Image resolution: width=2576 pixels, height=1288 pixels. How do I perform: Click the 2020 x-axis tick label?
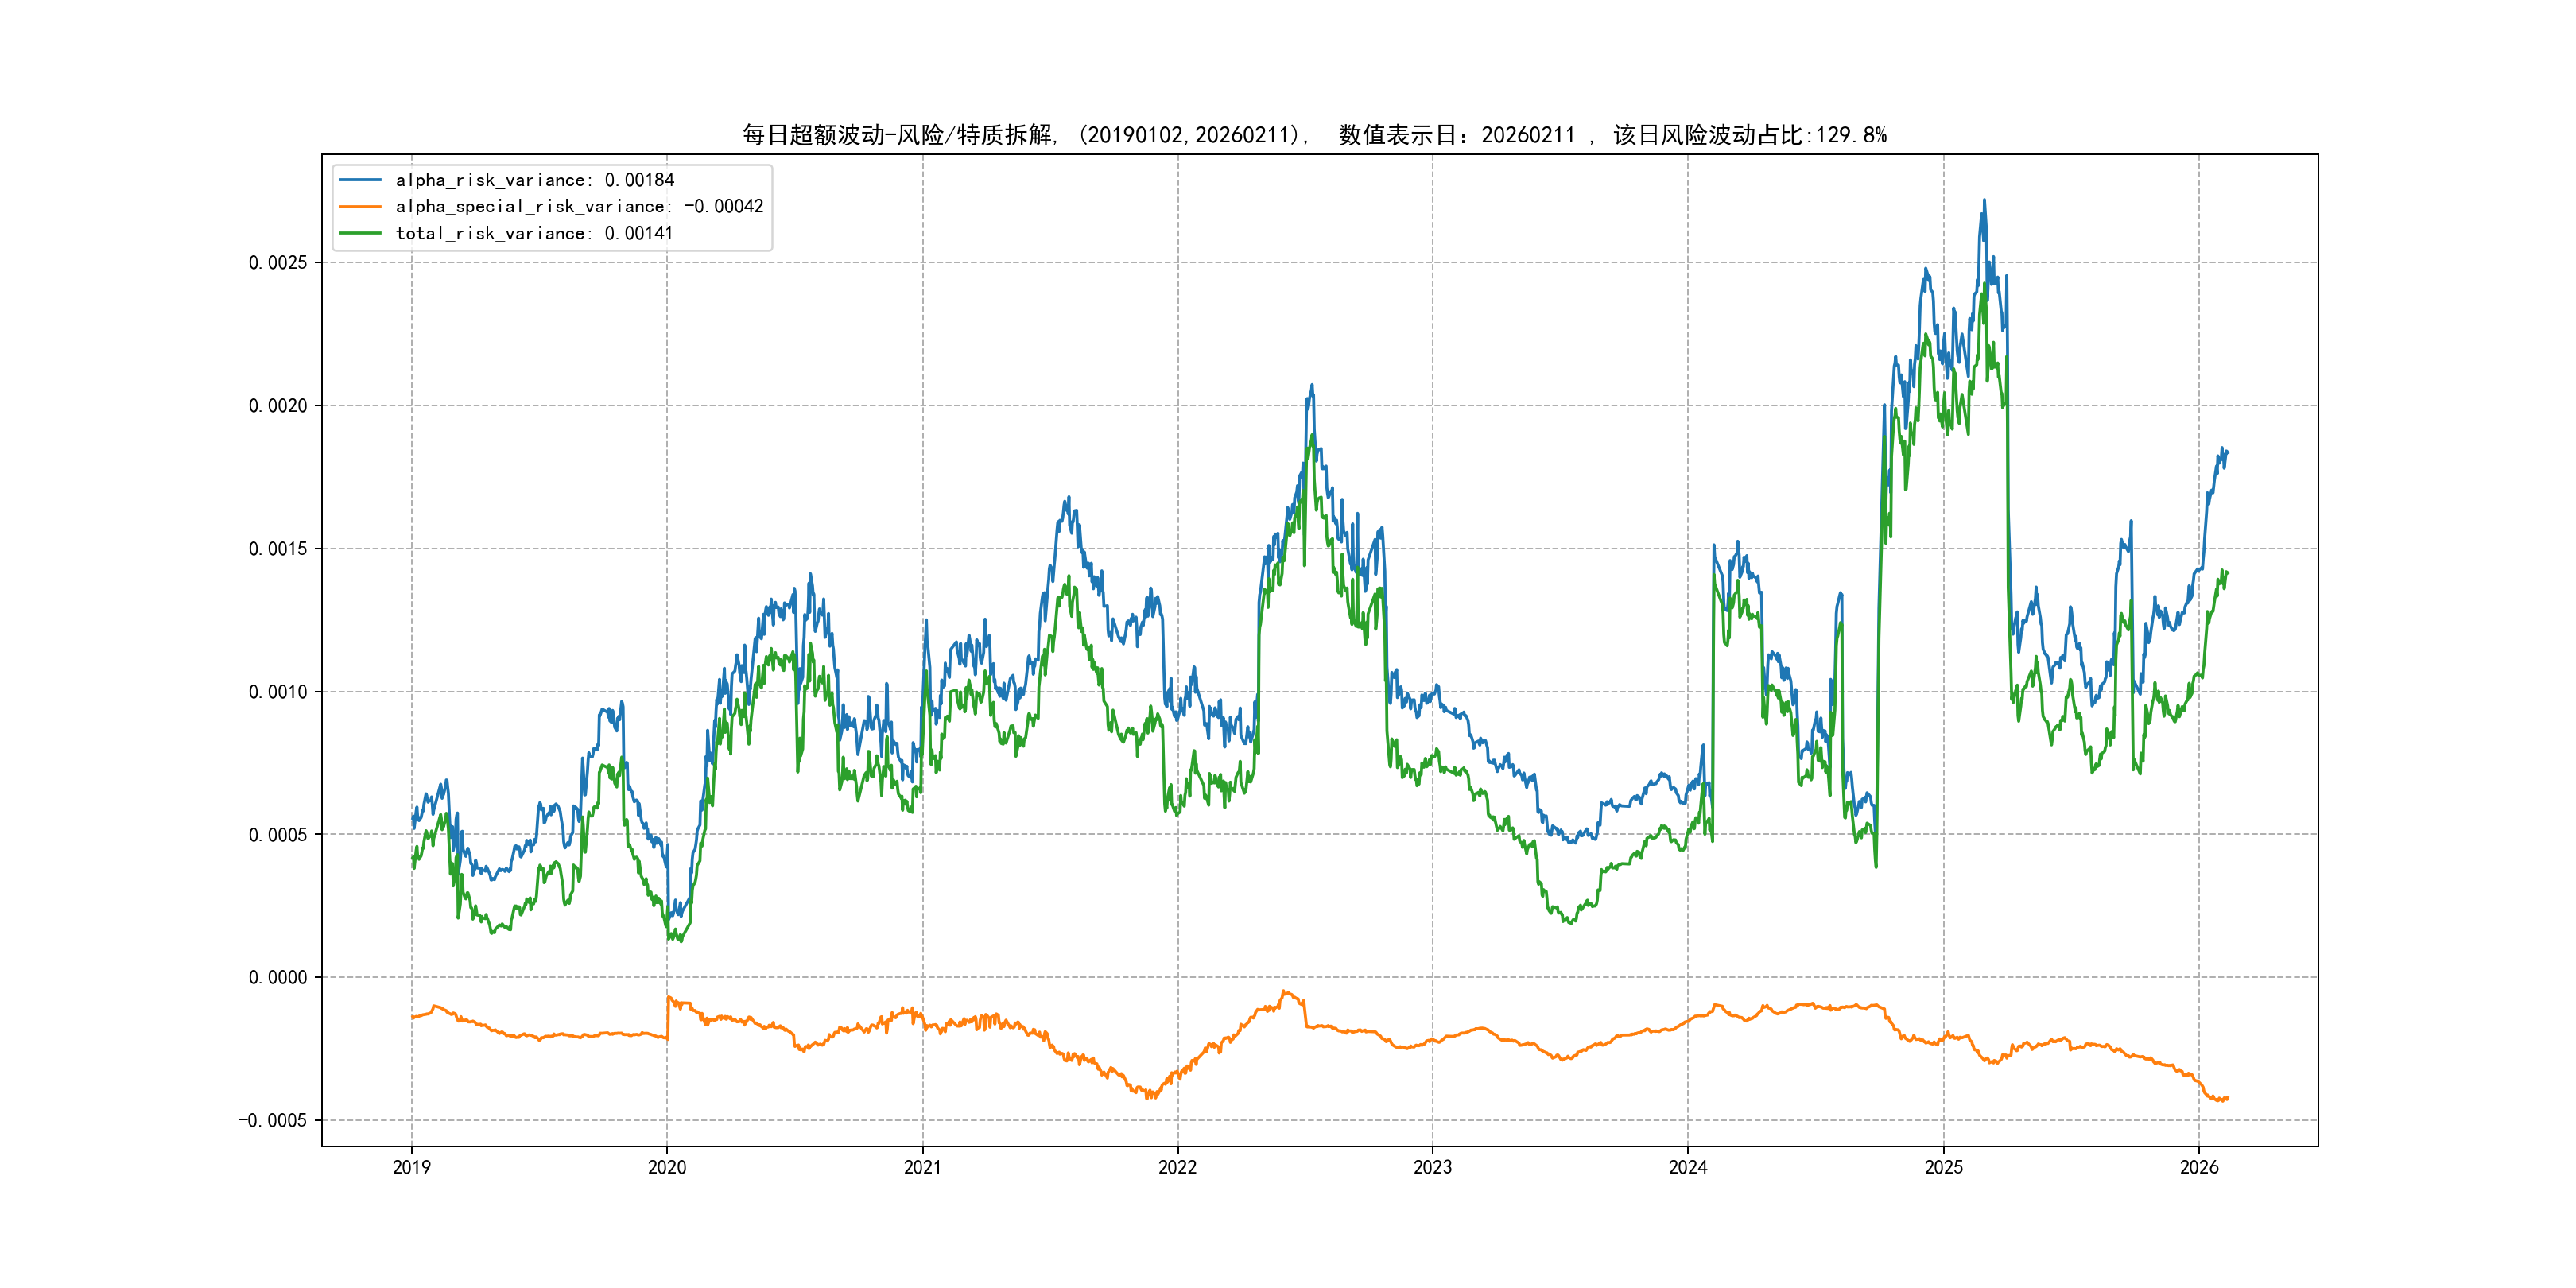pyautogui.click(x=667, y=1167)
